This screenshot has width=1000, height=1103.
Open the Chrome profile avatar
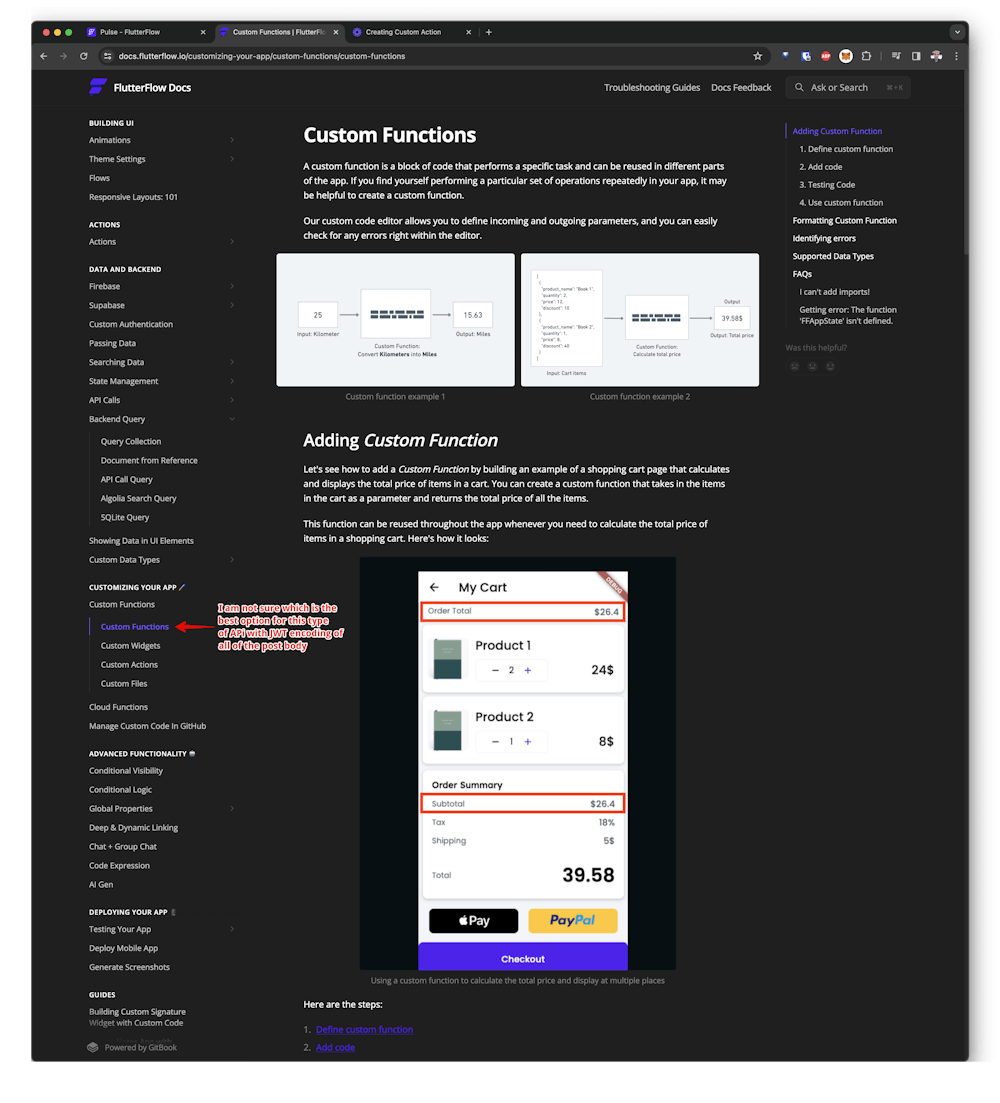coord(936,56)
